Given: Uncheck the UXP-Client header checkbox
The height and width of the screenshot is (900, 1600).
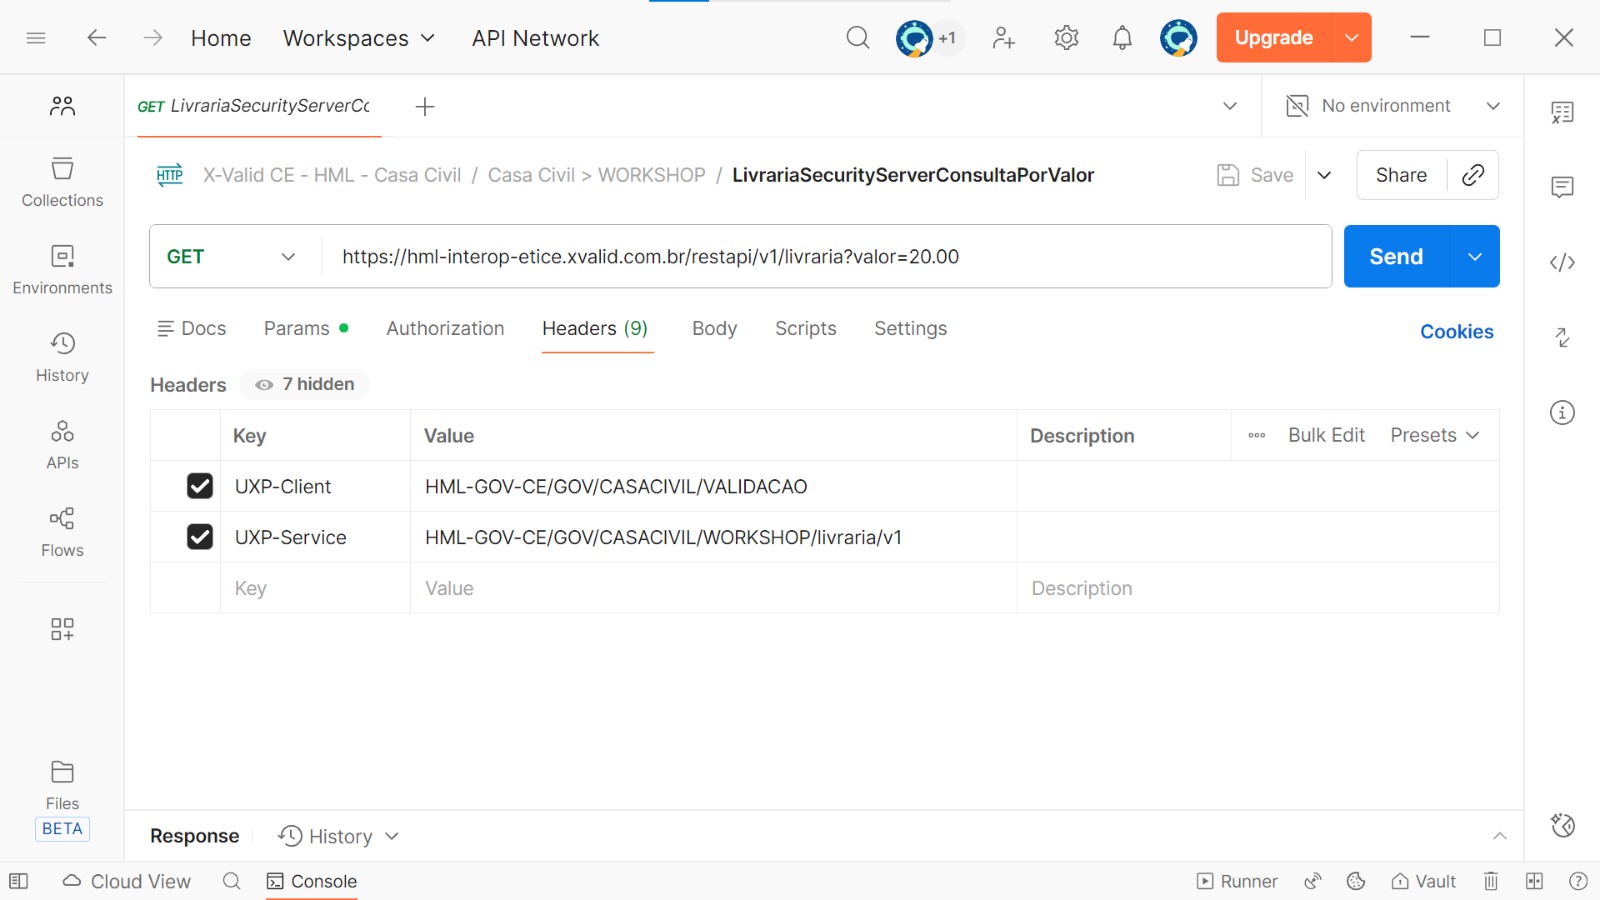Looking at the screenshot, I should (x=200, y=486).
